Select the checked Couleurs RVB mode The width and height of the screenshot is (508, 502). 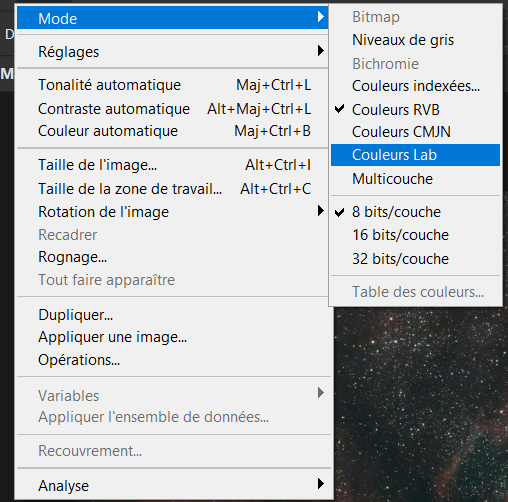[x=415, y=110]
